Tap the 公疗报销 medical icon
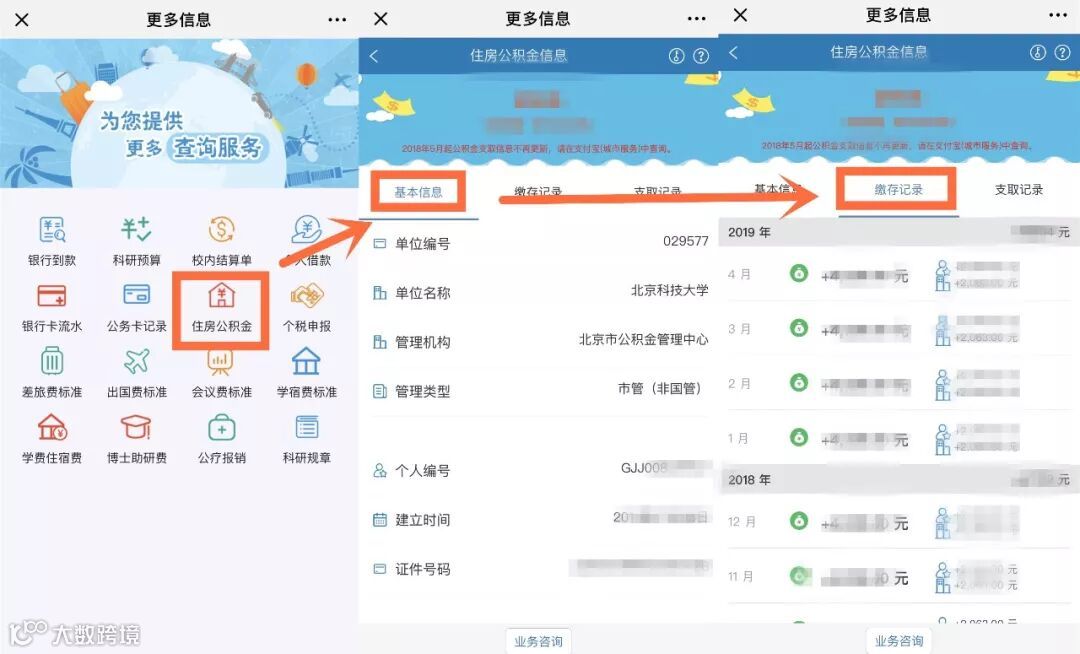 [221, 428]
